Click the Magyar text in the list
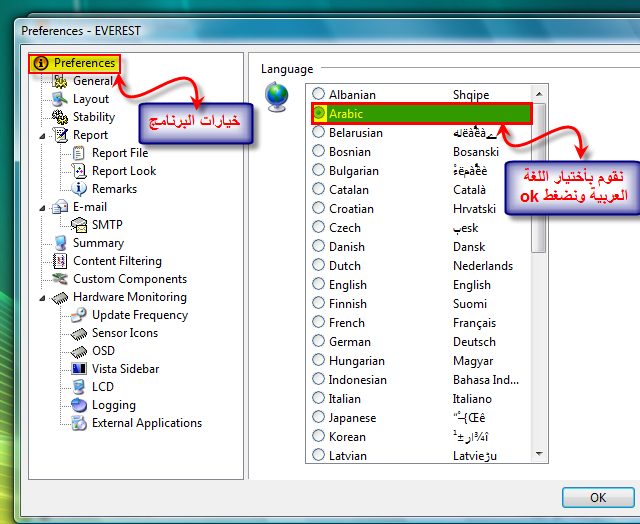Screen dimensions: 640x524 [473, 361]
